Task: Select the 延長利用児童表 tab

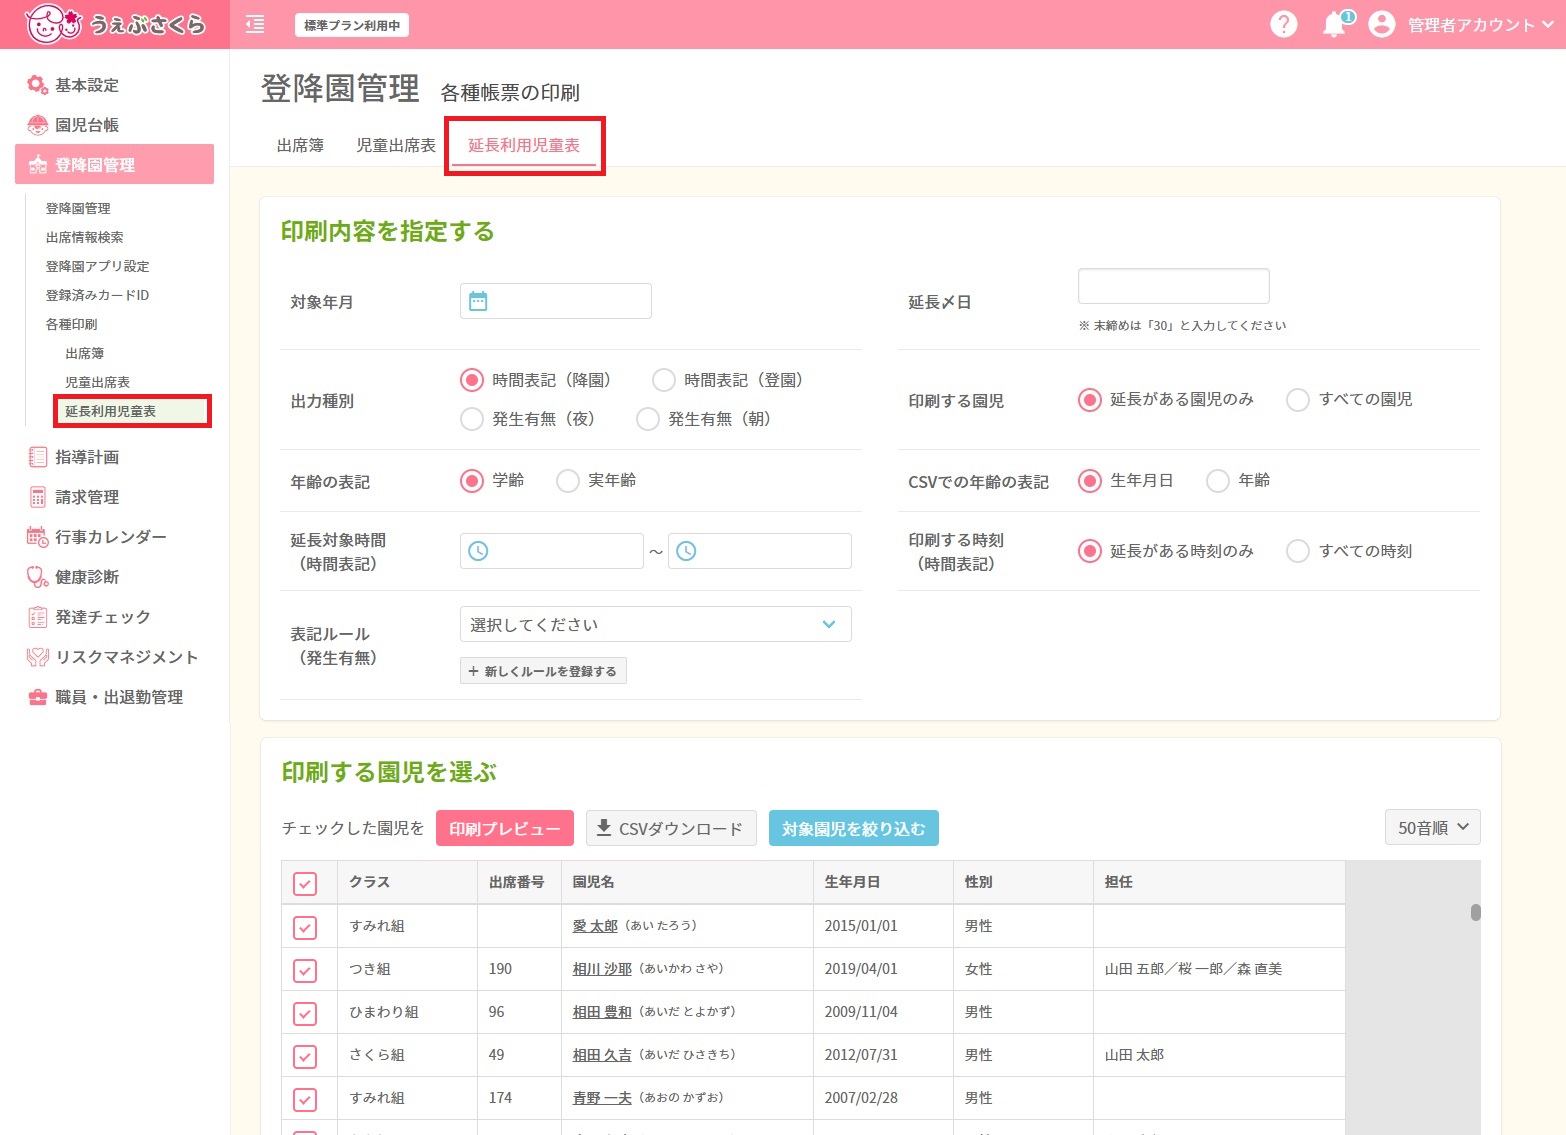Action: pos(524,145)
